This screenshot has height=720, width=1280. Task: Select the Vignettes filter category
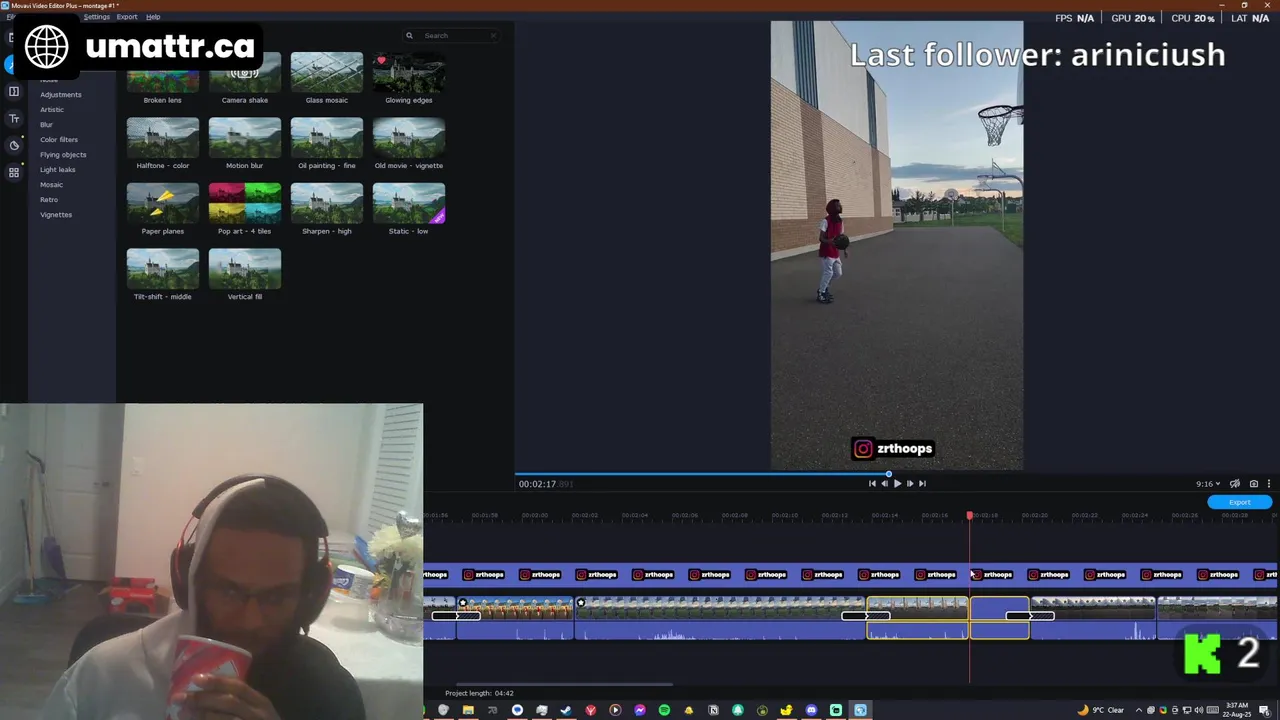click(56, 215)
